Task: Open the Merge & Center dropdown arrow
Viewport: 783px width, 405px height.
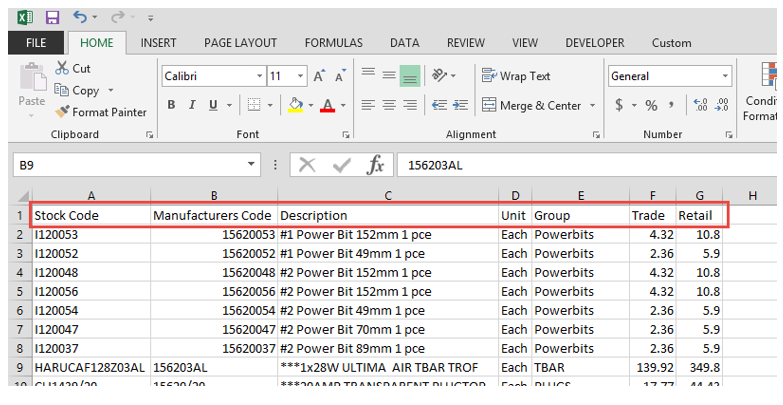Action: pyautogui.click(x=593, y=105)
